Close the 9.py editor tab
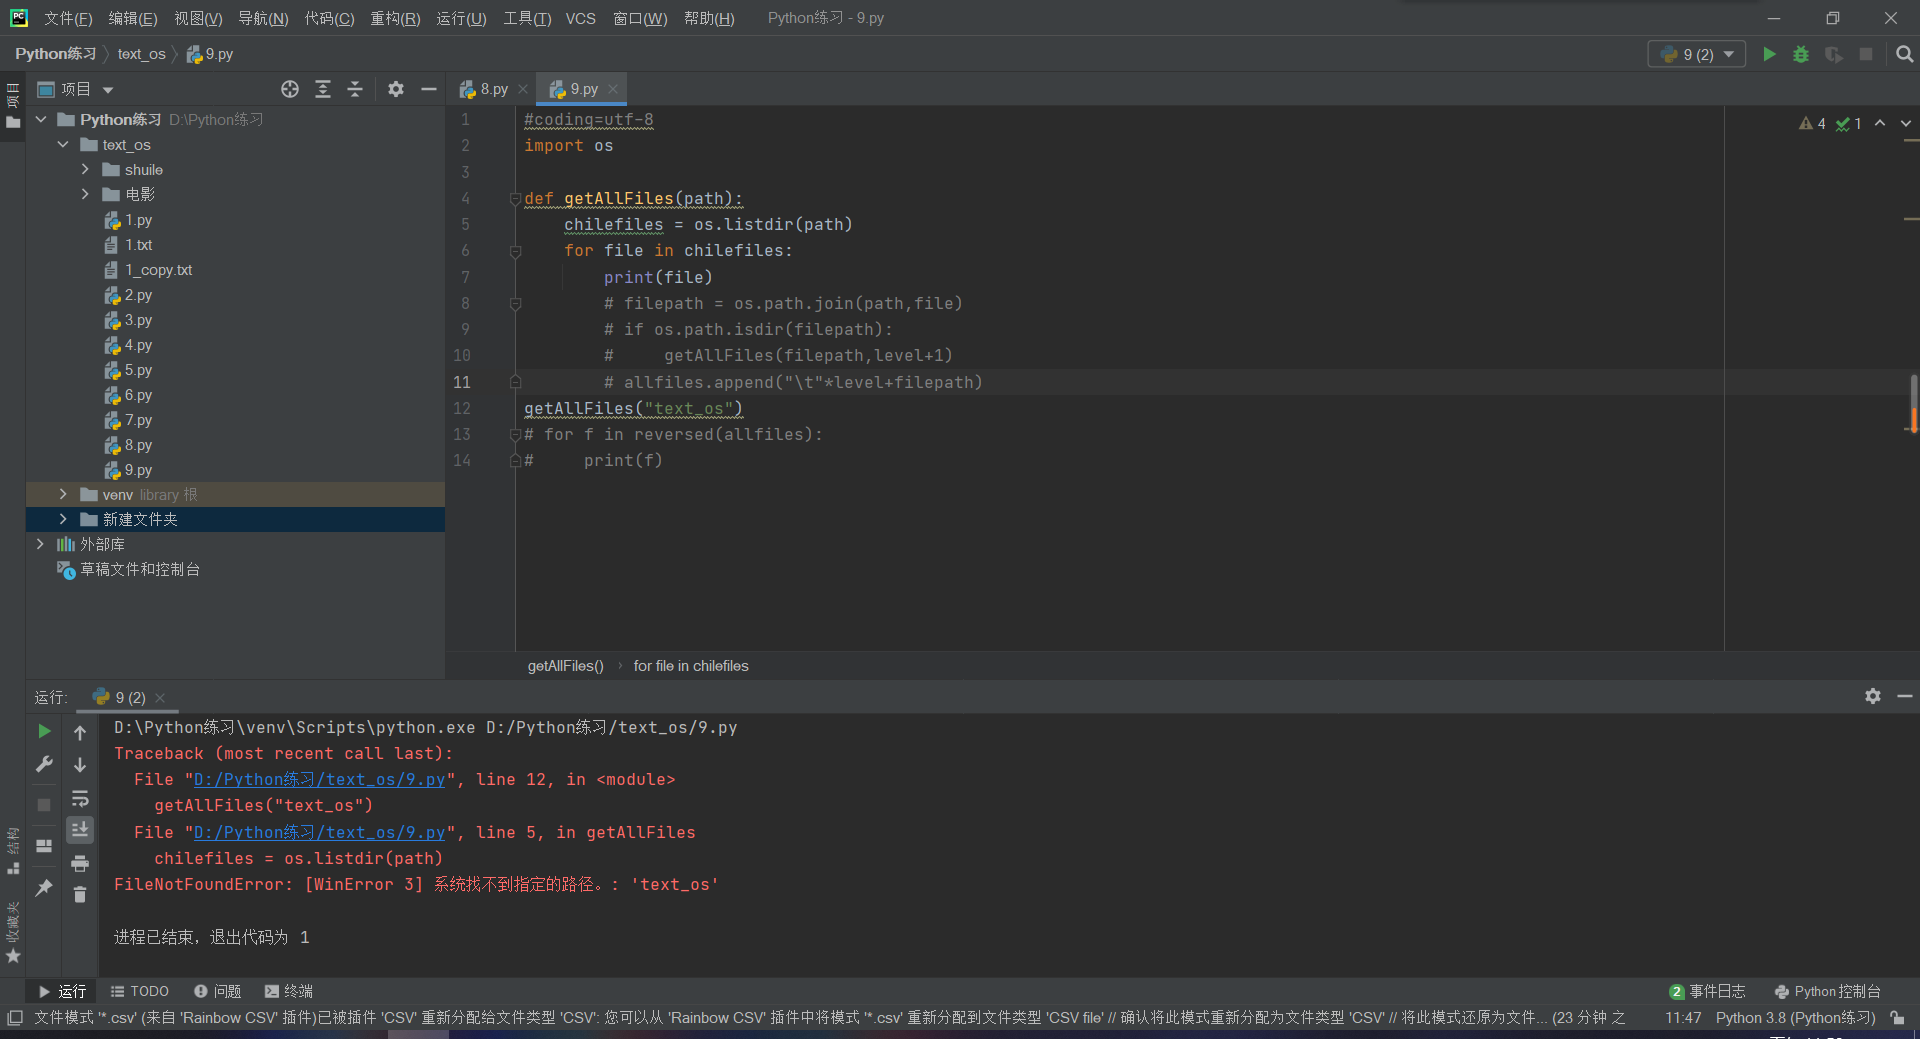1920x1039 pixels. pos(613,89)
